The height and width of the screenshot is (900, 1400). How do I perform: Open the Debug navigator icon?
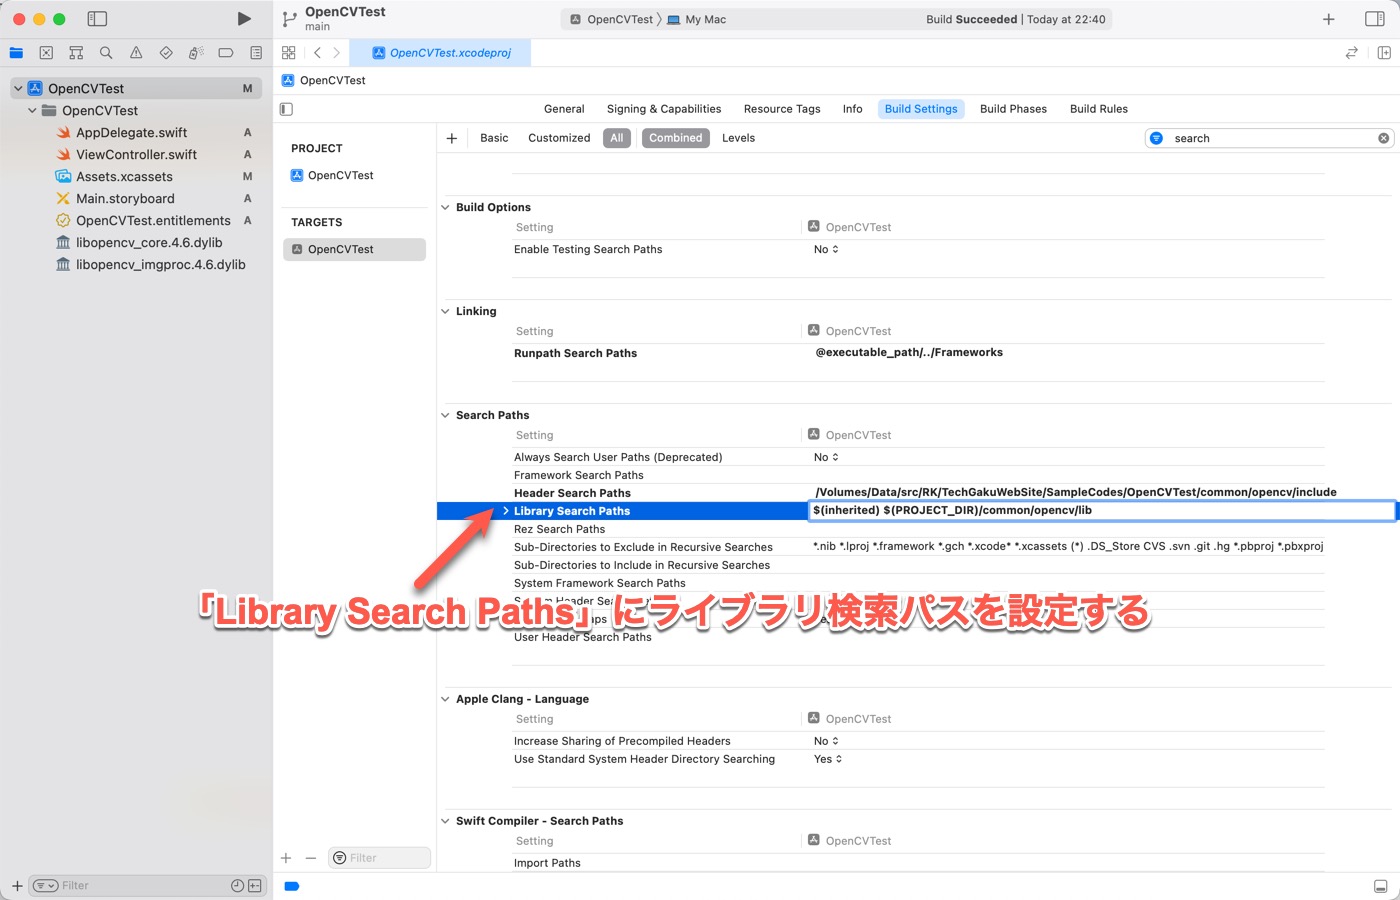coord(196,53)
